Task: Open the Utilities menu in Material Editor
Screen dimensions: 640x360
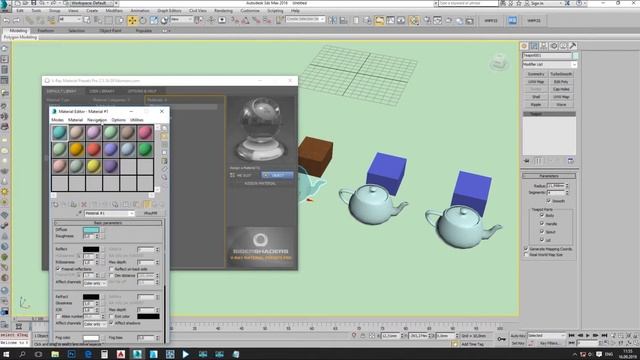Action: [x=137, y=120]
